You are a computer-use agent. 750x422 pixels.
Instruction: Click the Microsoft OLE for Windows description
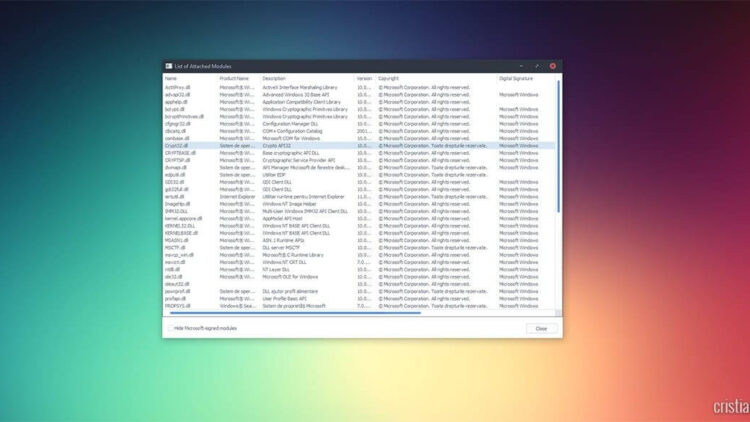coord(290,277)
